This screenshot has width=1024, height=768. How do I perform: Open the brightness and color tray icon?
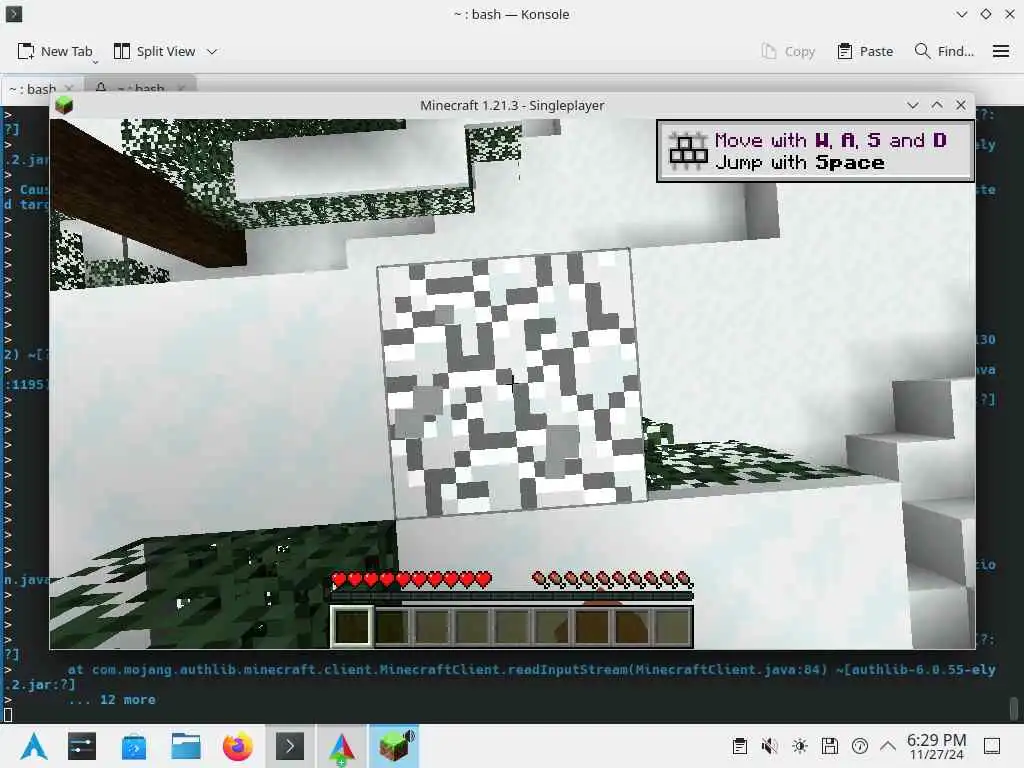coord(800,746)
